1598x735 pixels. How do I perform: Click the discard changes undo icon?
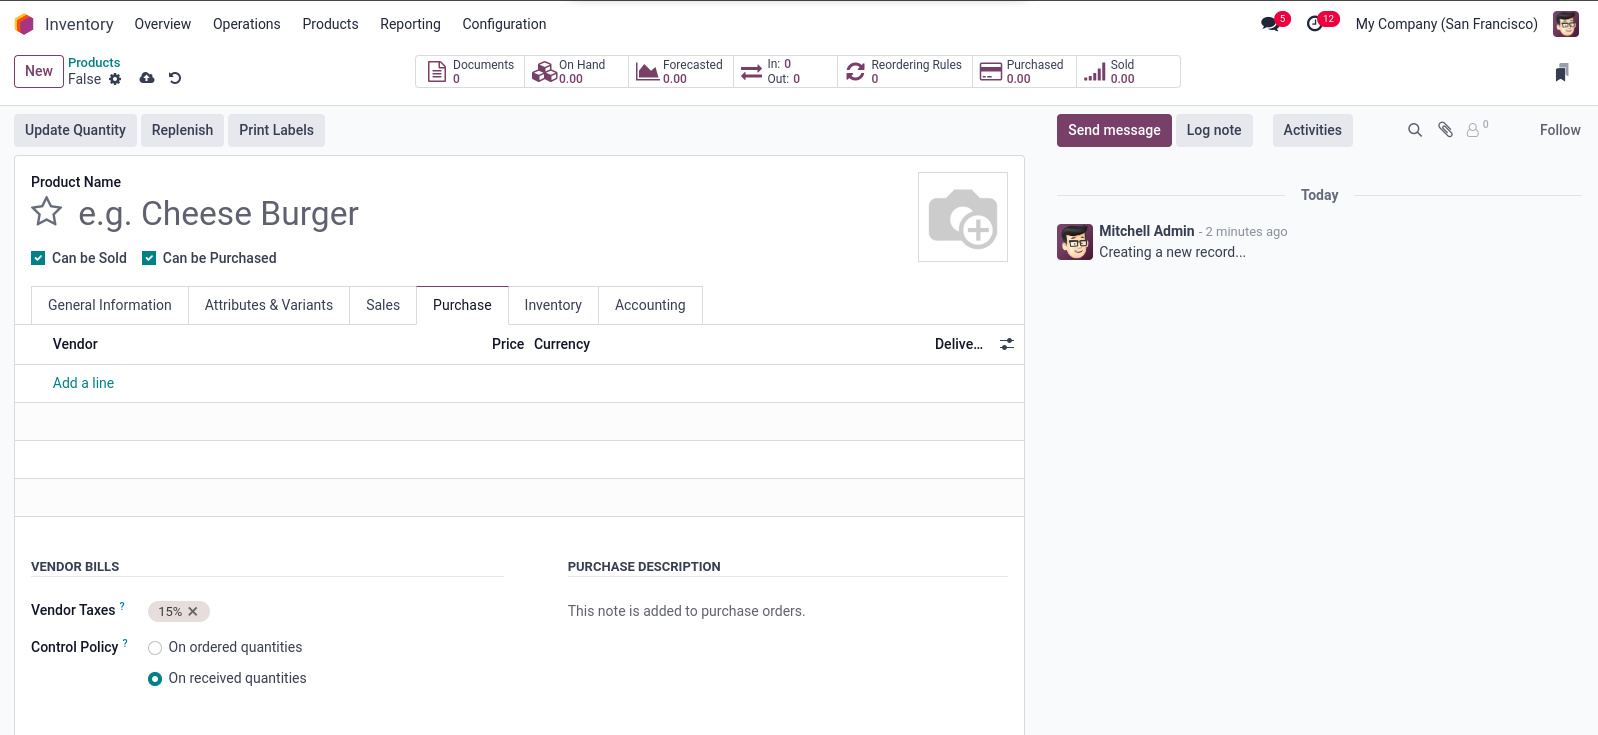pyautogui.click(x=175, y=78)
